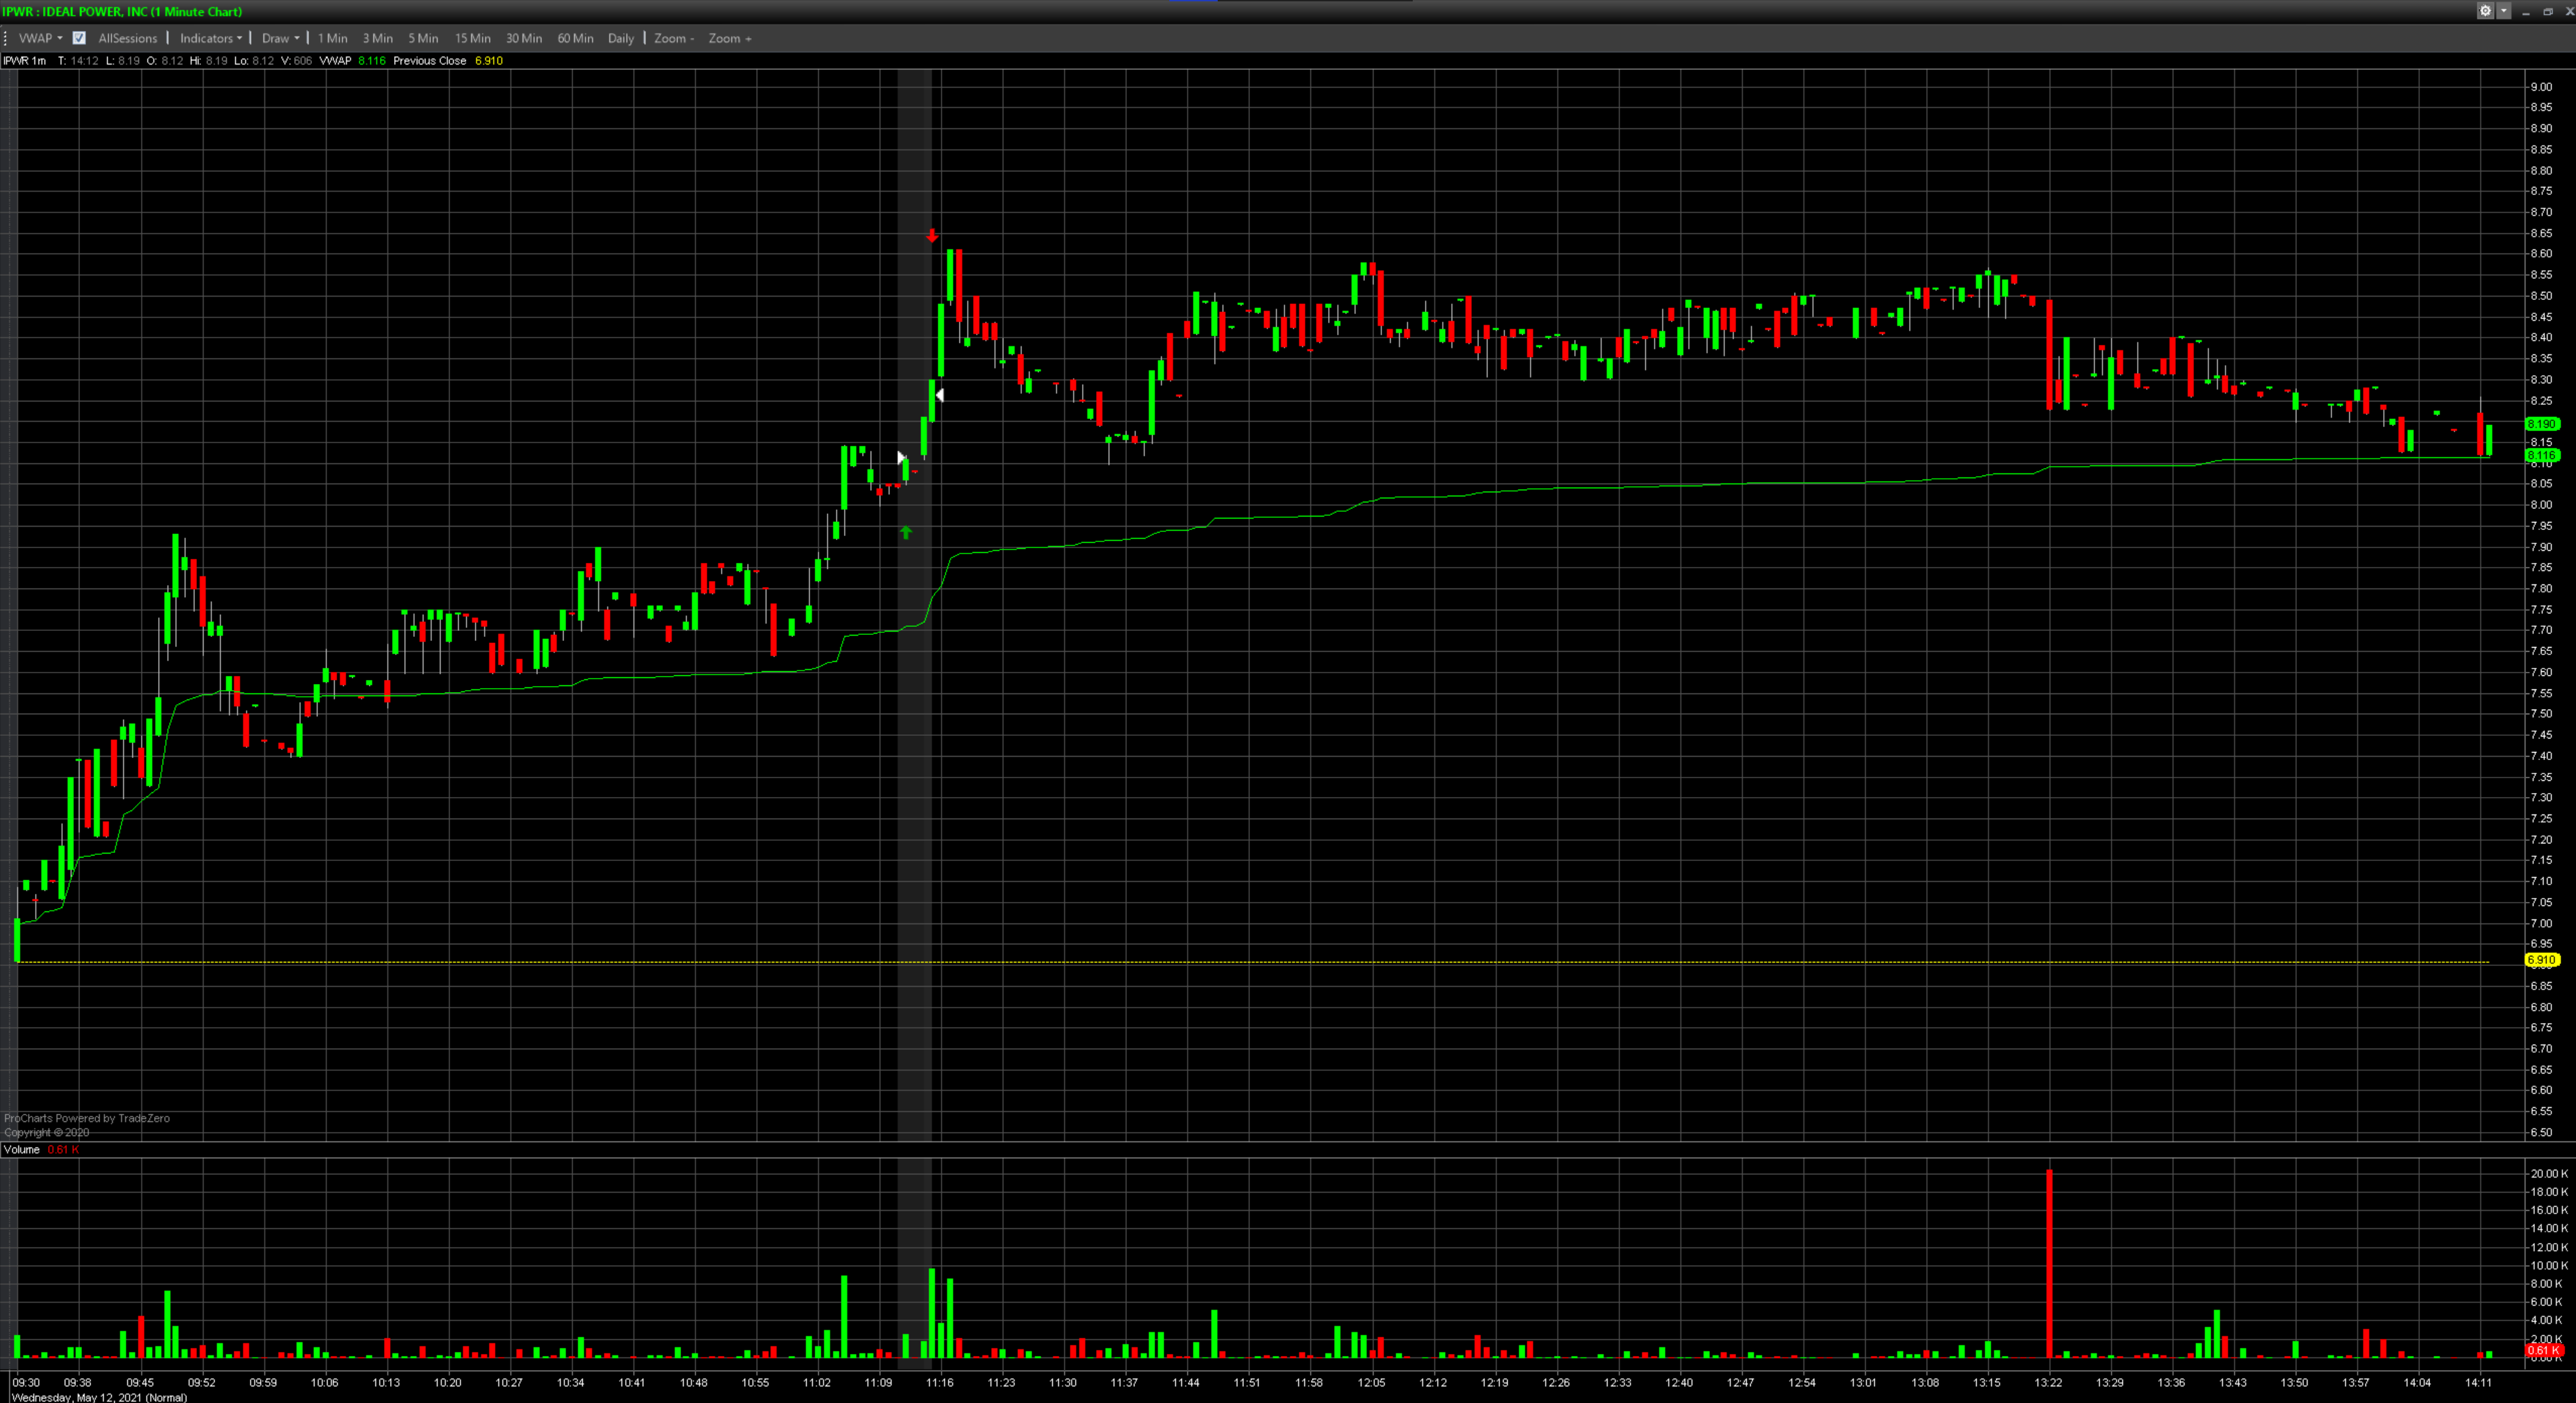
Task: Open the chart settings gear icon
Action: point(2485,11)
